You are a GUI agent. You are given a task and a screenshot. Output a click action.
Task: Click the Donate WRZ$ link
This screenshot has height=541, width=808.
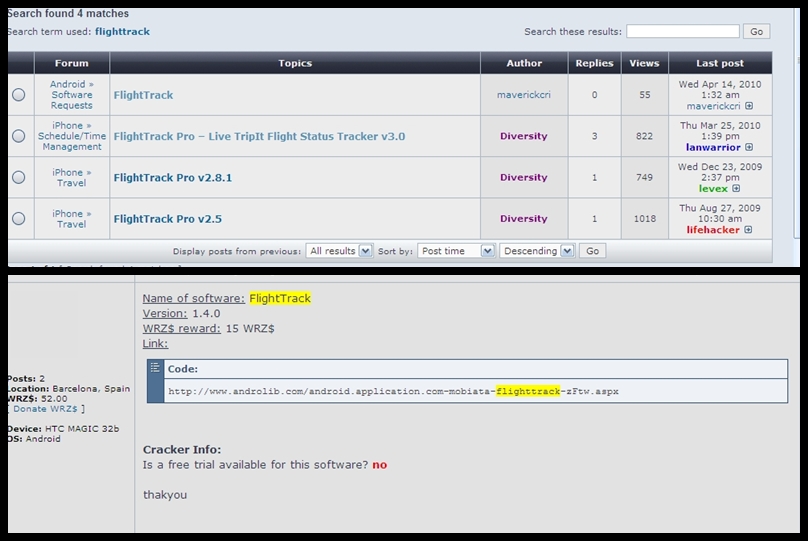coord(45,409)
